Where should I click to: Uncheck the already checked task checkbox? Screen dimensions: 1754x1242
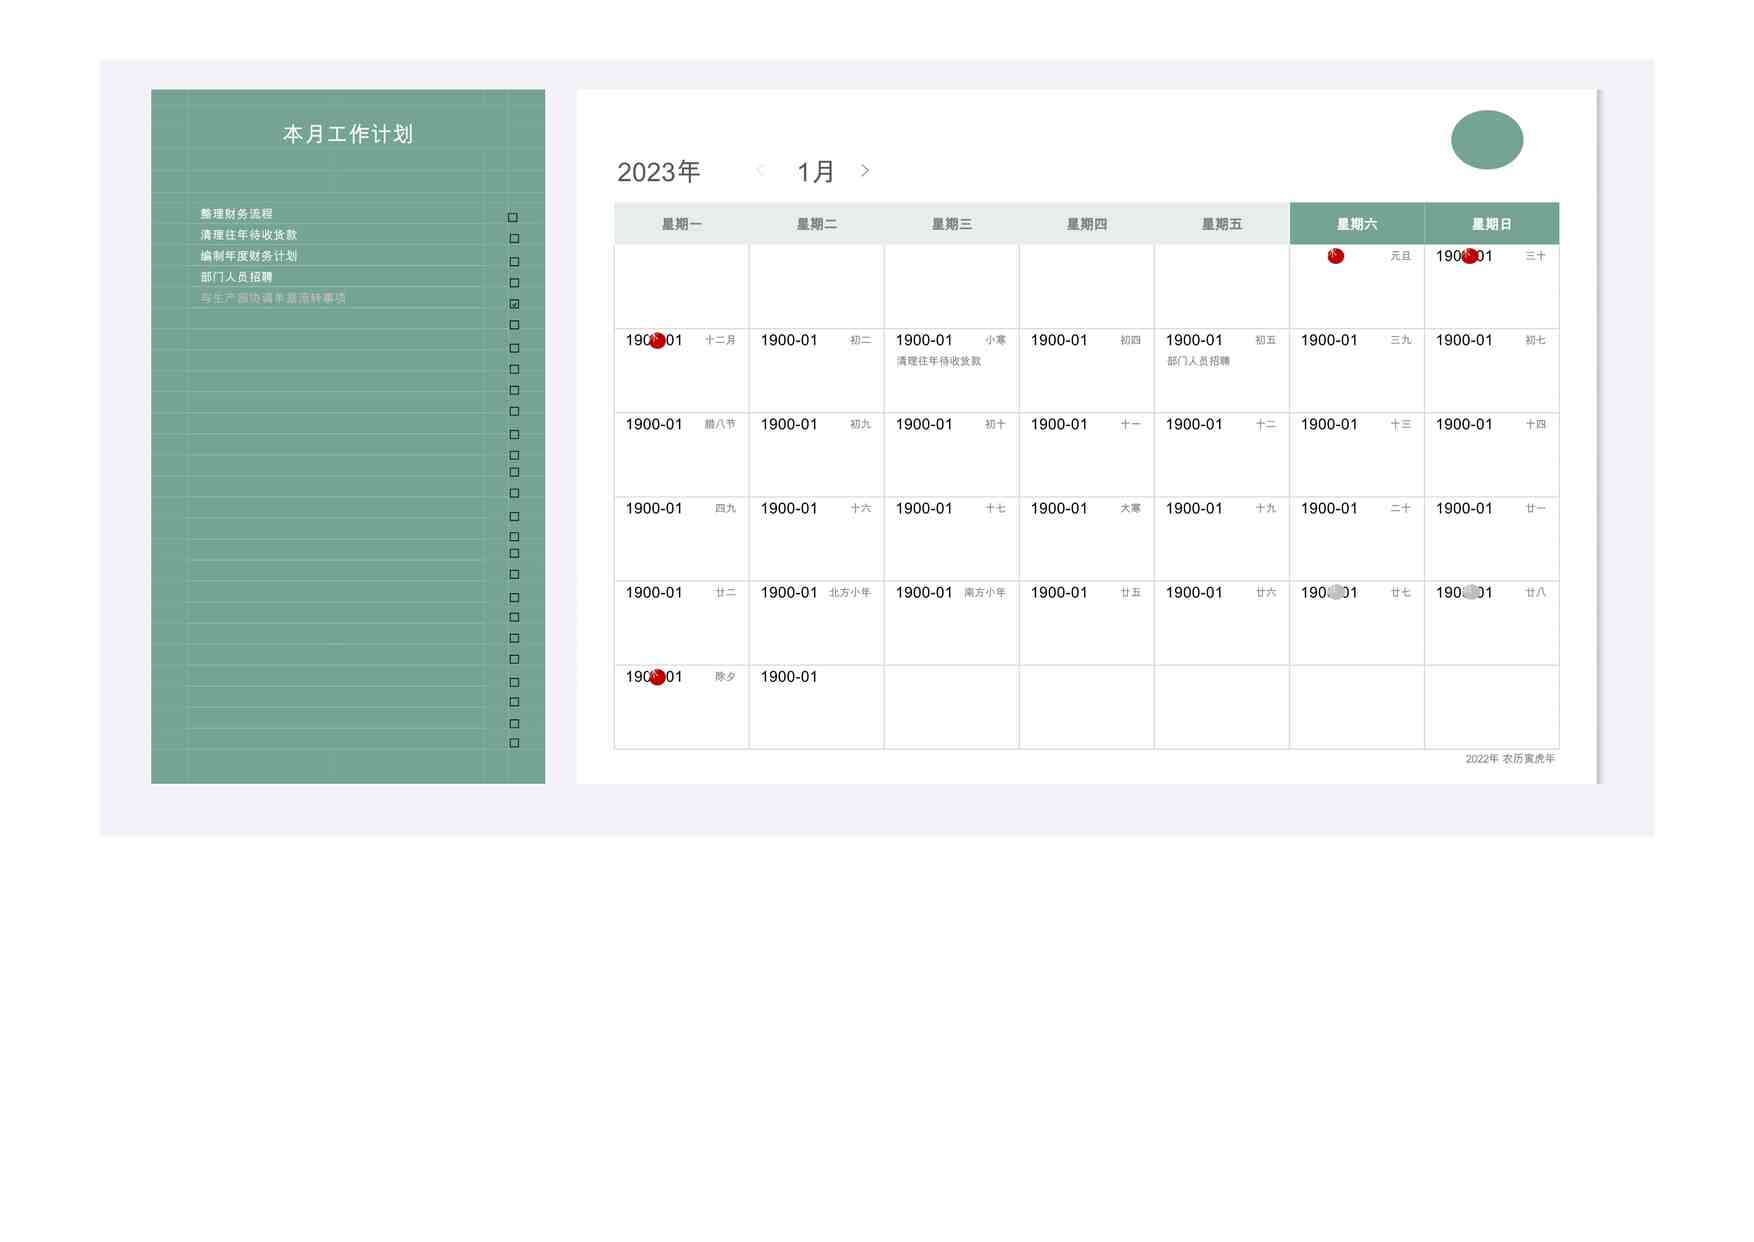point(514,303)
